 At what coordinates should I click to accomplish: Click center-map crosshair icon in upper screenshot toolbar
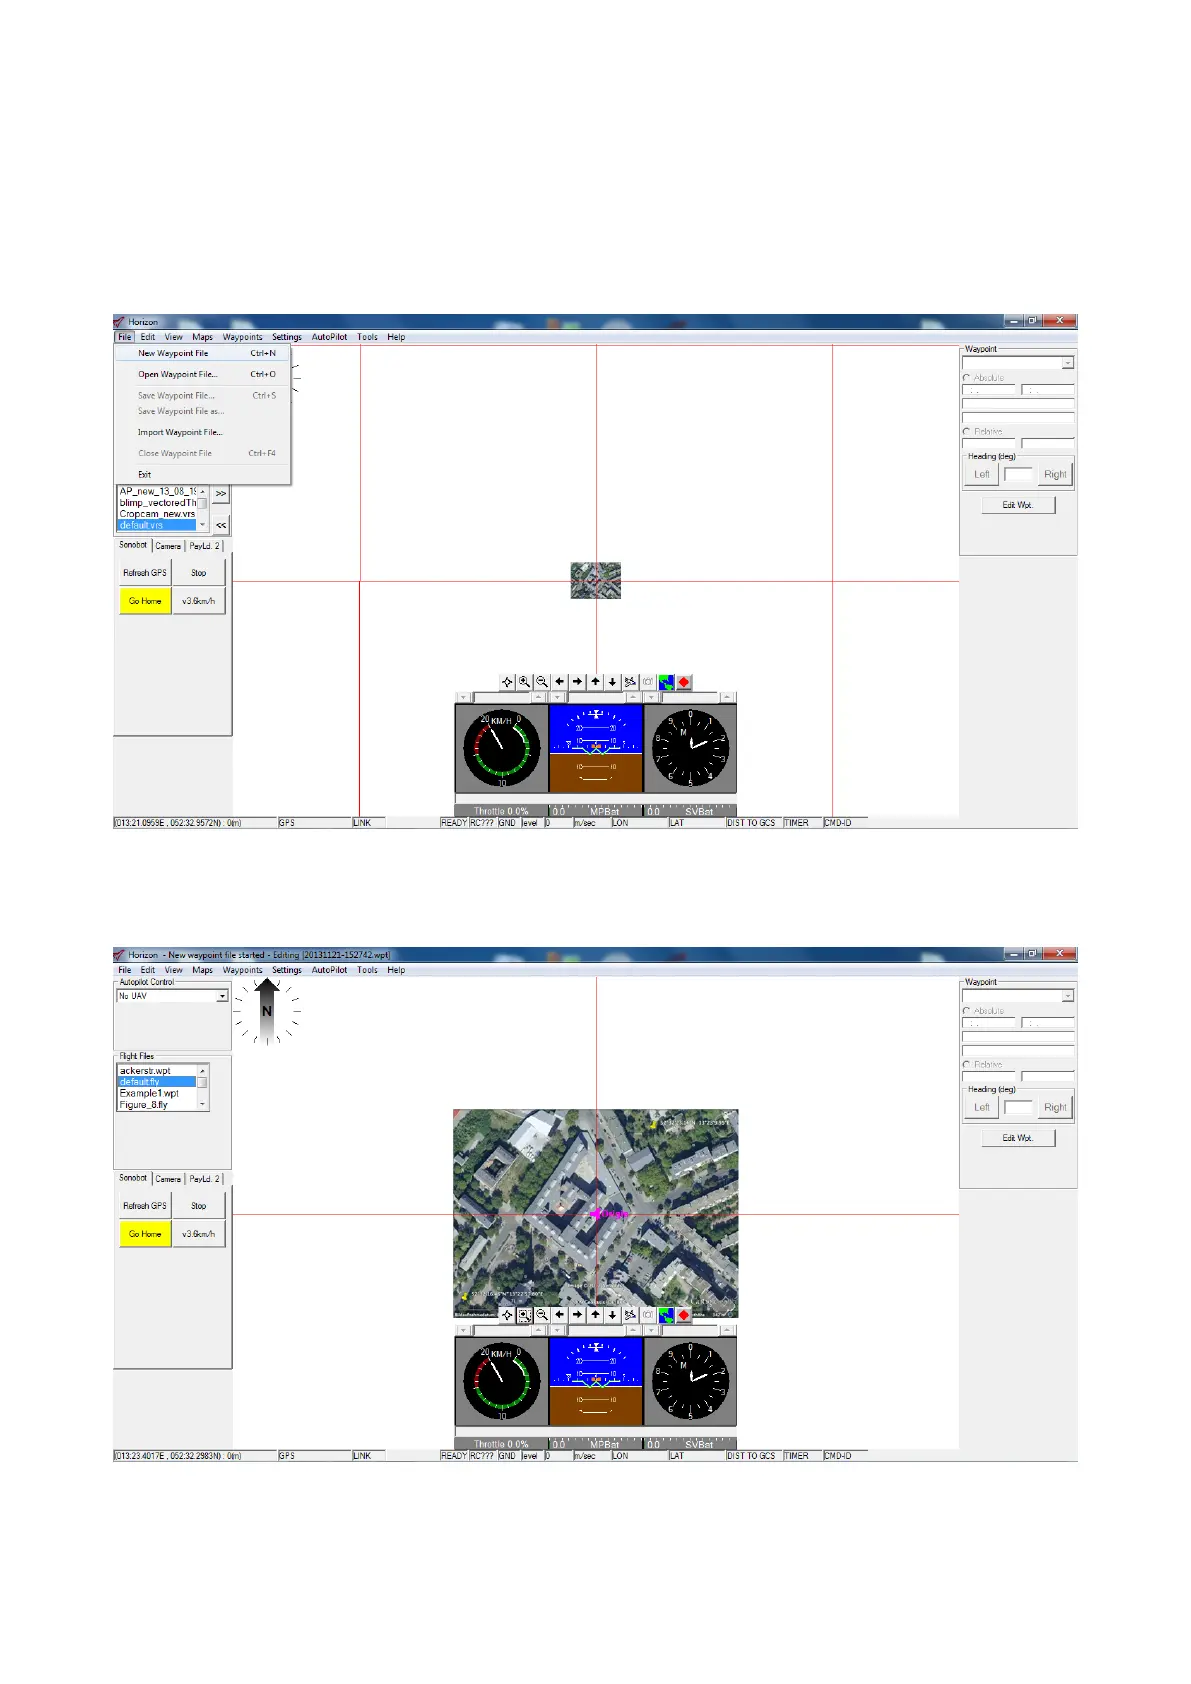pos(507,682)
